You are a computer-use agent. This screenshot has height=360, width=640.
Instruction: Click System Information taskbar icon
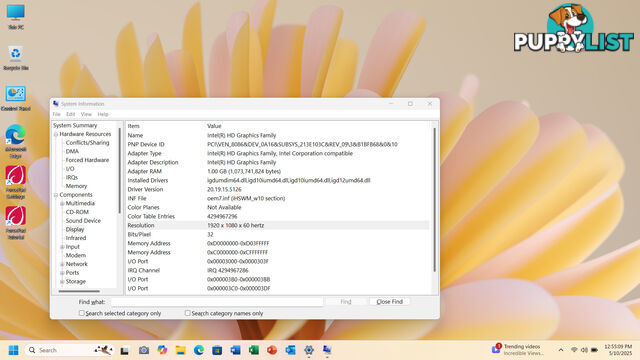[x=327, y=350]
